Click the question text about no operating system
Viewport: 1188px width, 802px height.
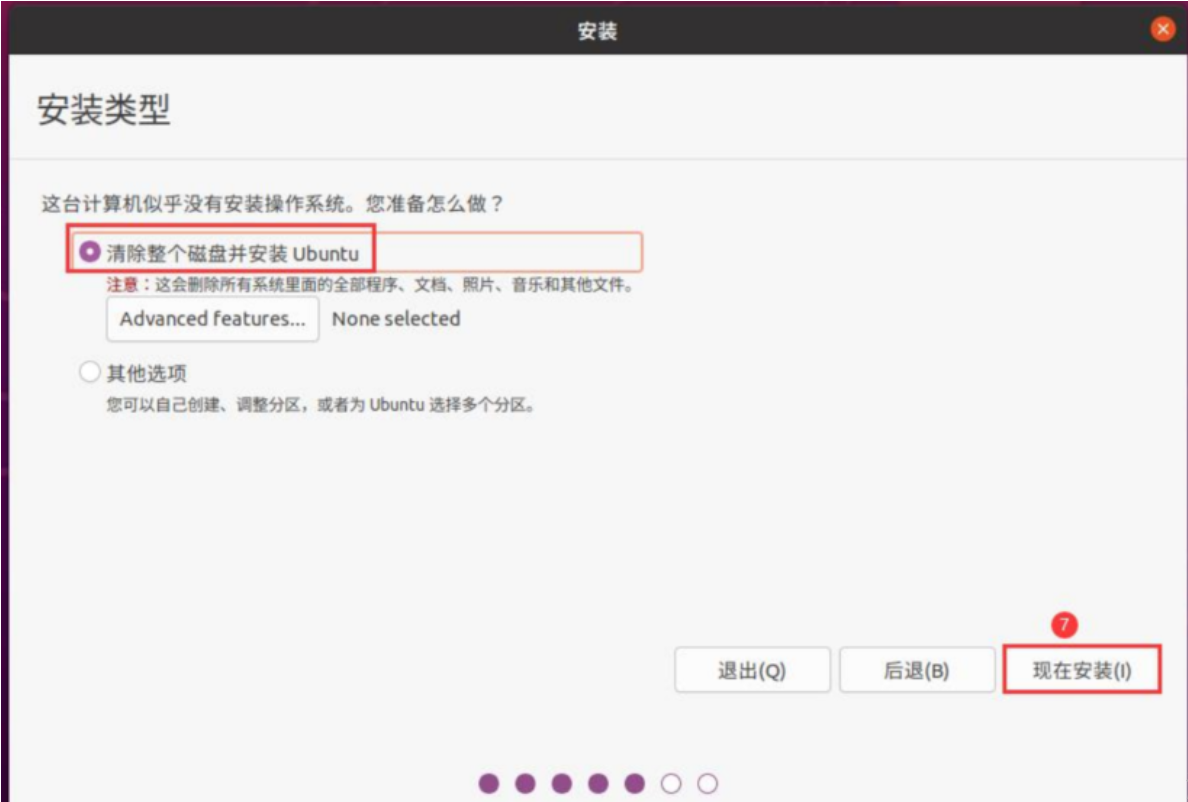tap(272, 204)
